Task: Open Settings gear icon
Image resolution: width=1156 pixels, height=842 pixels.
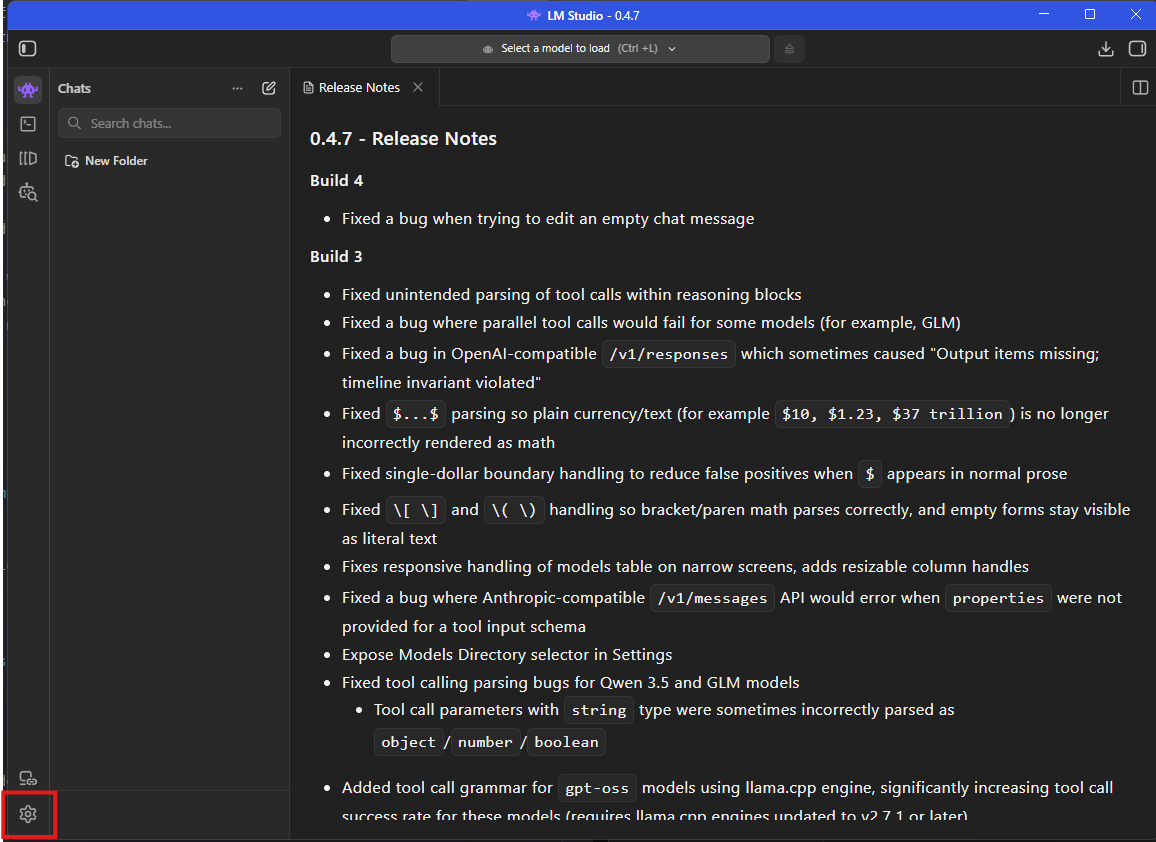Action: (28, 814)
